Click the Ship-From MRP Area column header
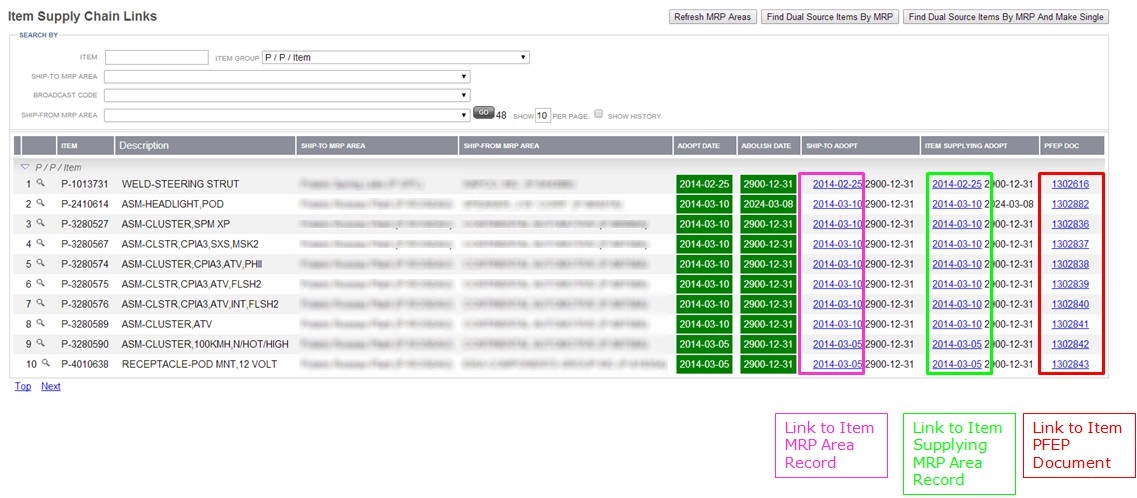The height and width of the screenshot is (498, 1137). click(565, 146)
